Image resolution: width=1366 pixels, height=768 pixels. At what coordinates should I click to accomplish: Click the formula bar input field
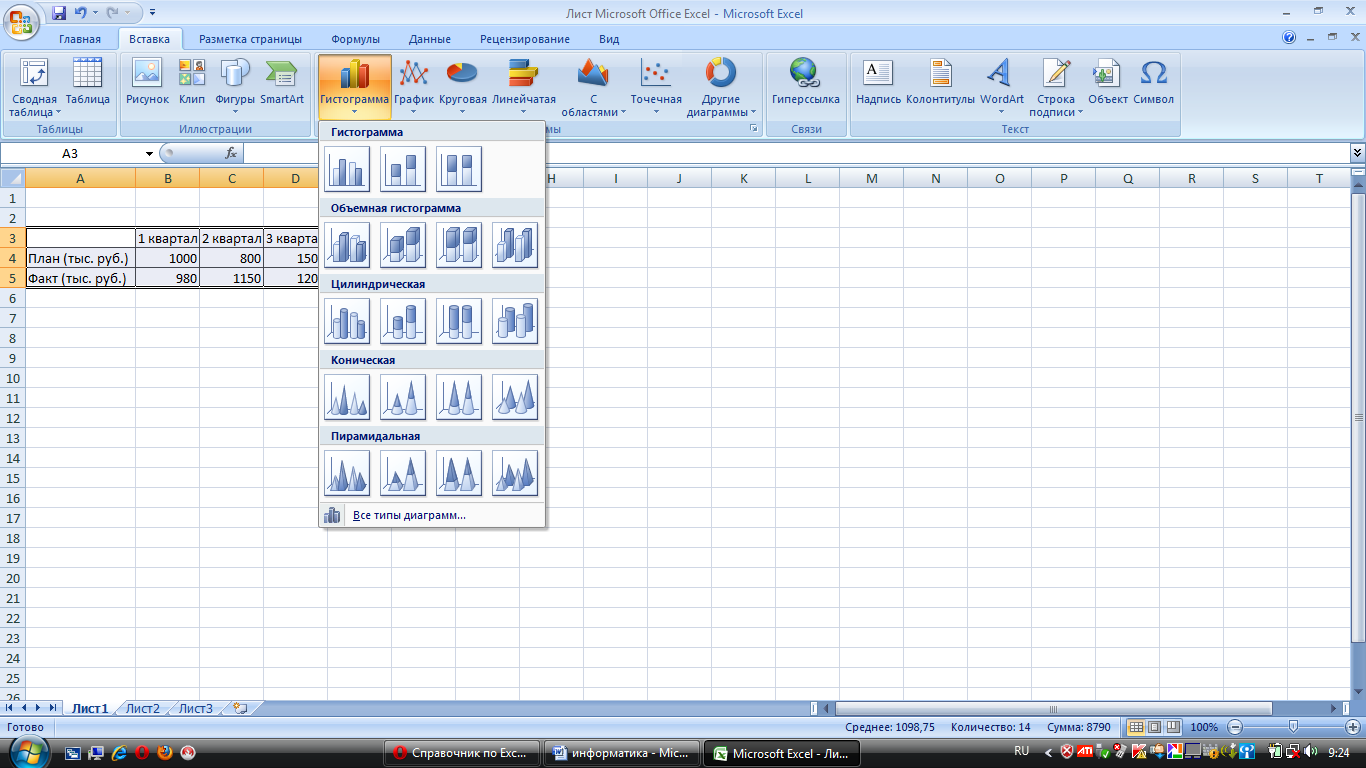[x=796, y=153]
